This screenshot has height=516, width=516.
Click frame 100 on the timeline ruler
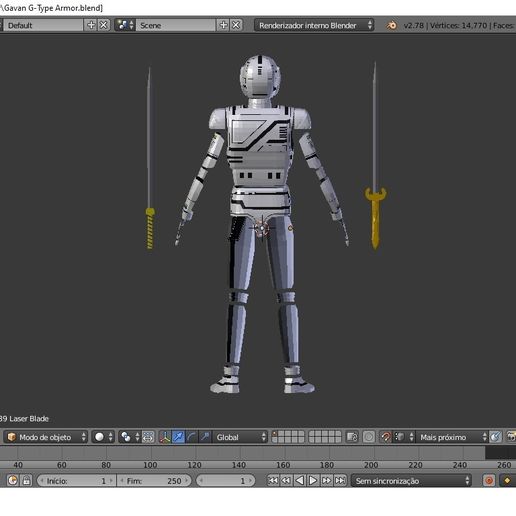[x=150, y=465]
